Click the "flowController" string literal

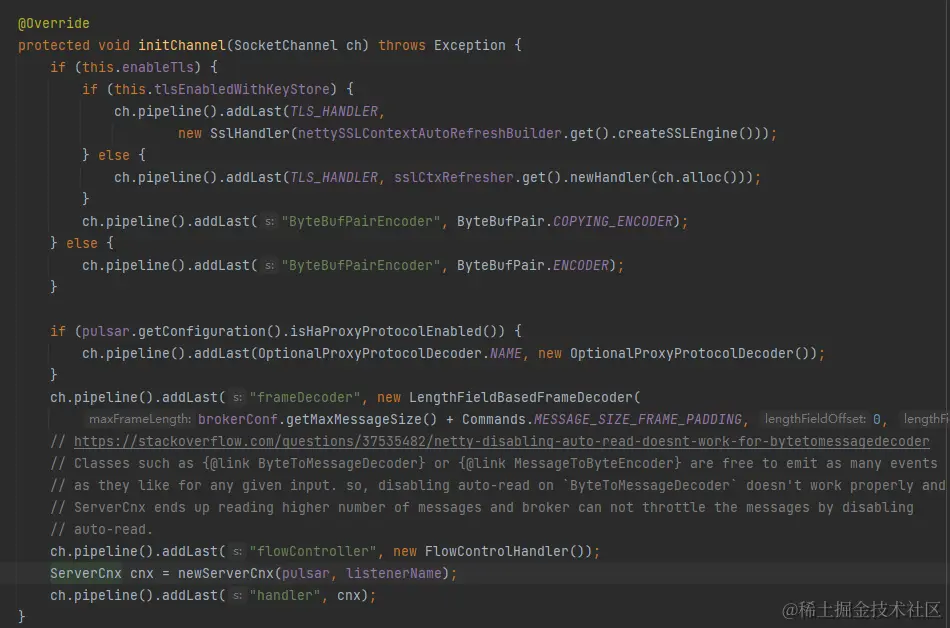313,552
